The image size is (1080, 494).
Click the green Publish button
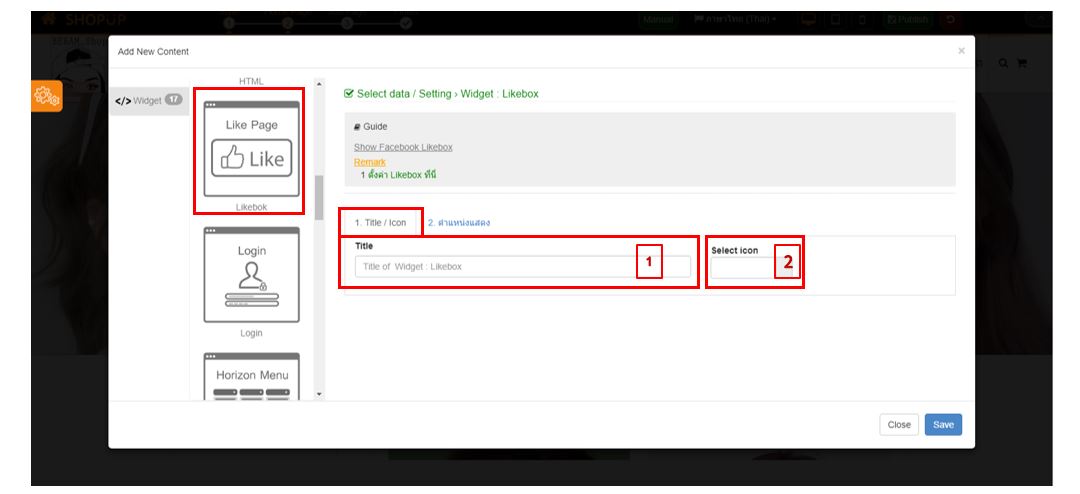click(907, 20)
